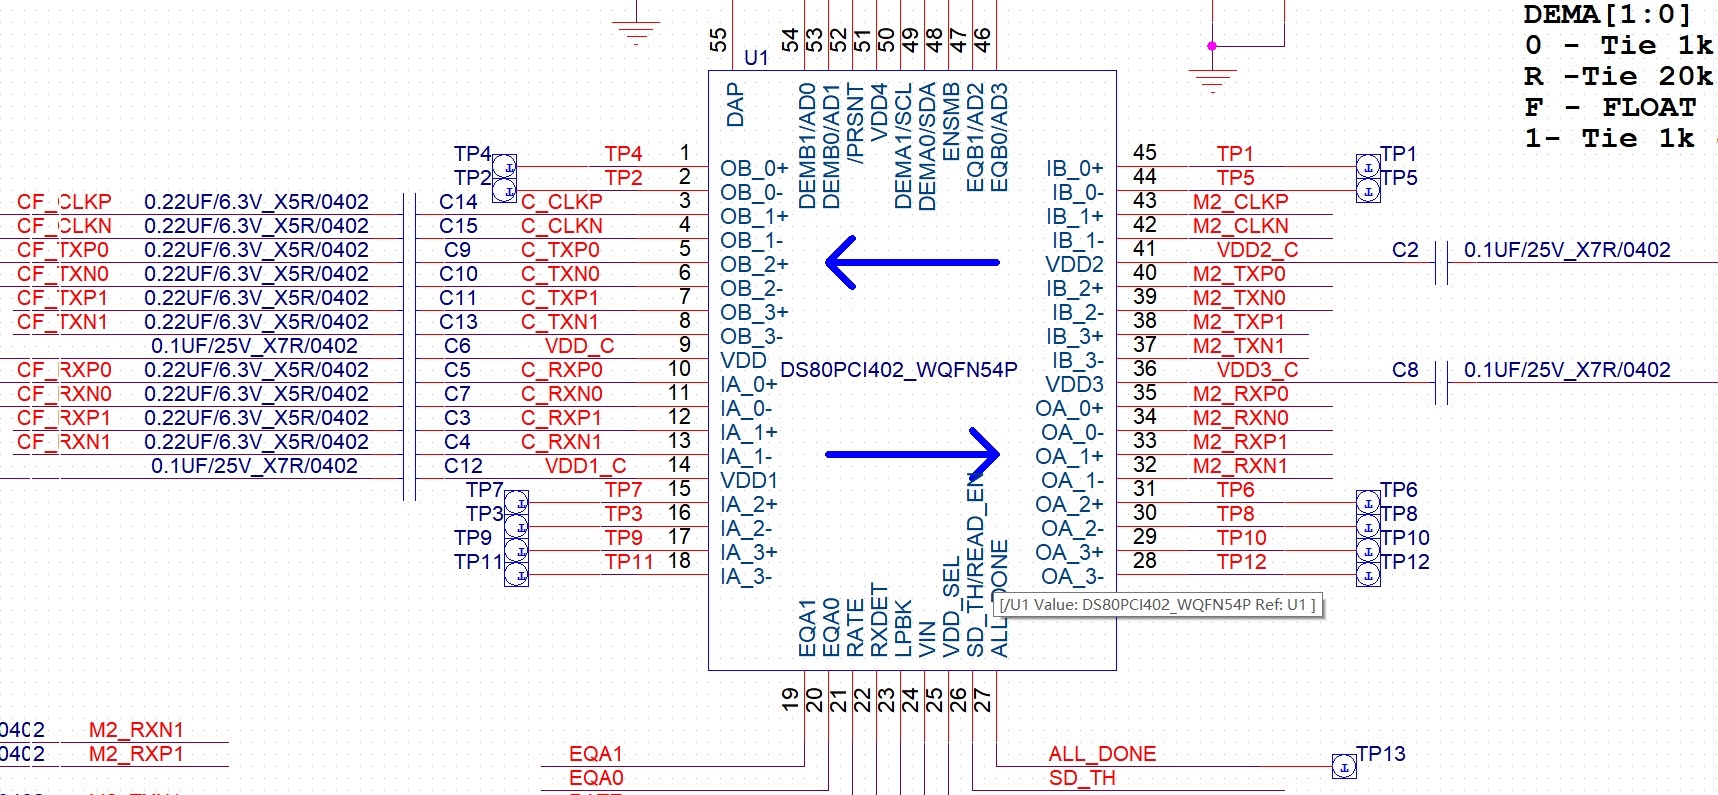Viewport: 1718px width, 795px height.
Task: Pick the TP8 test point symbol
Action: 1368,526
